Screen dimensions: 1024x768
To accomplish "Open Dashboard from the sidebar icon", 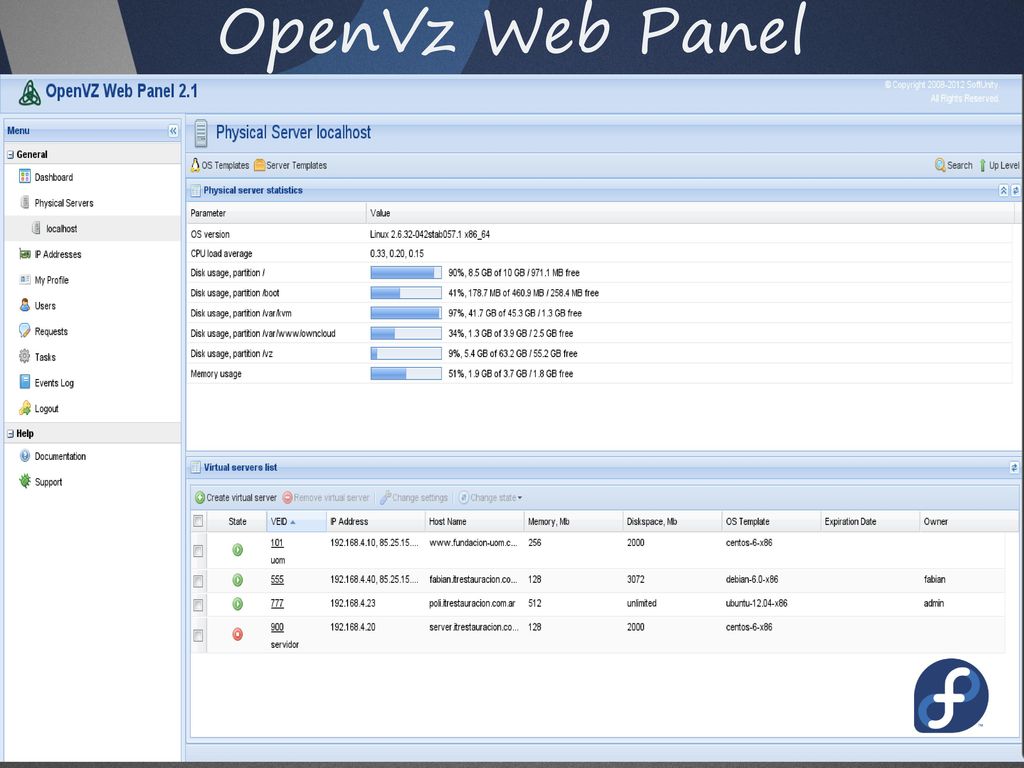I will pyautogui.click(x=25, y=176).
